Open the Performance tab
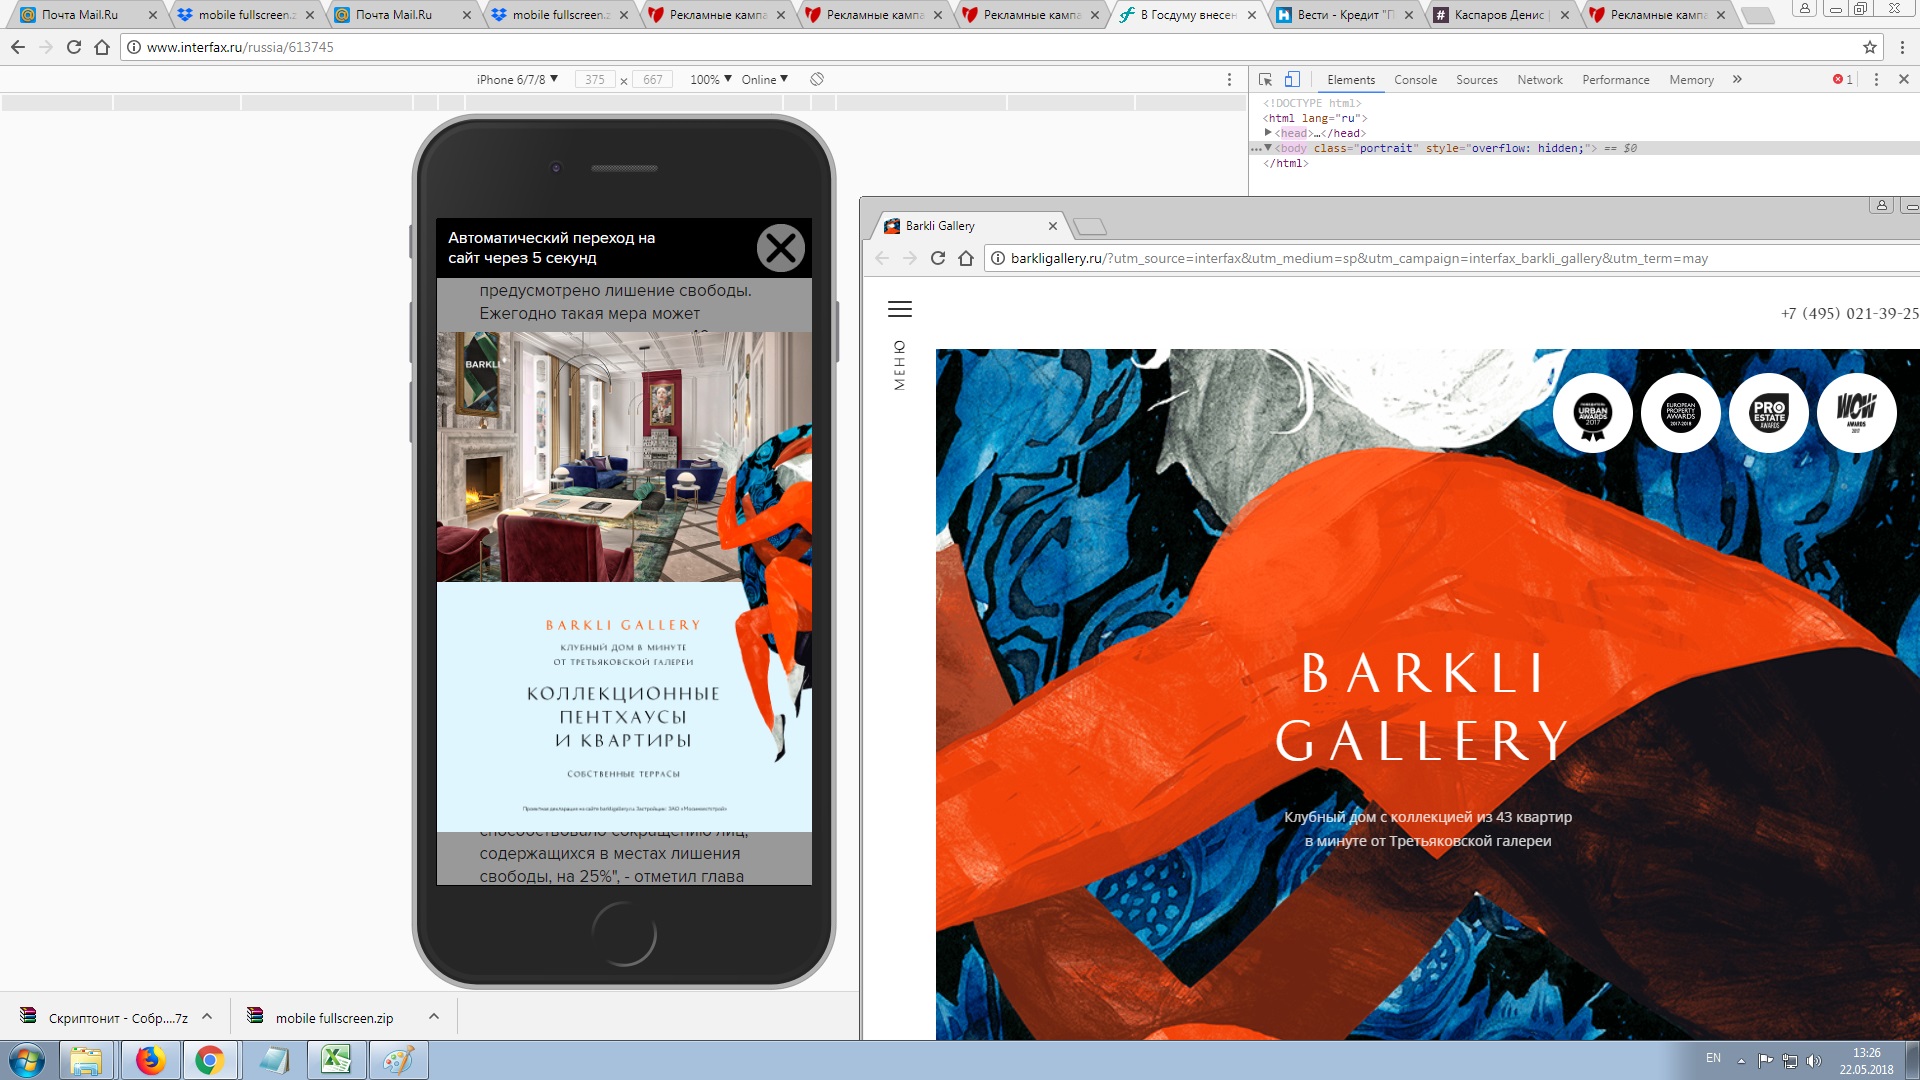 pyautogui.click(x=1615, y=79)
